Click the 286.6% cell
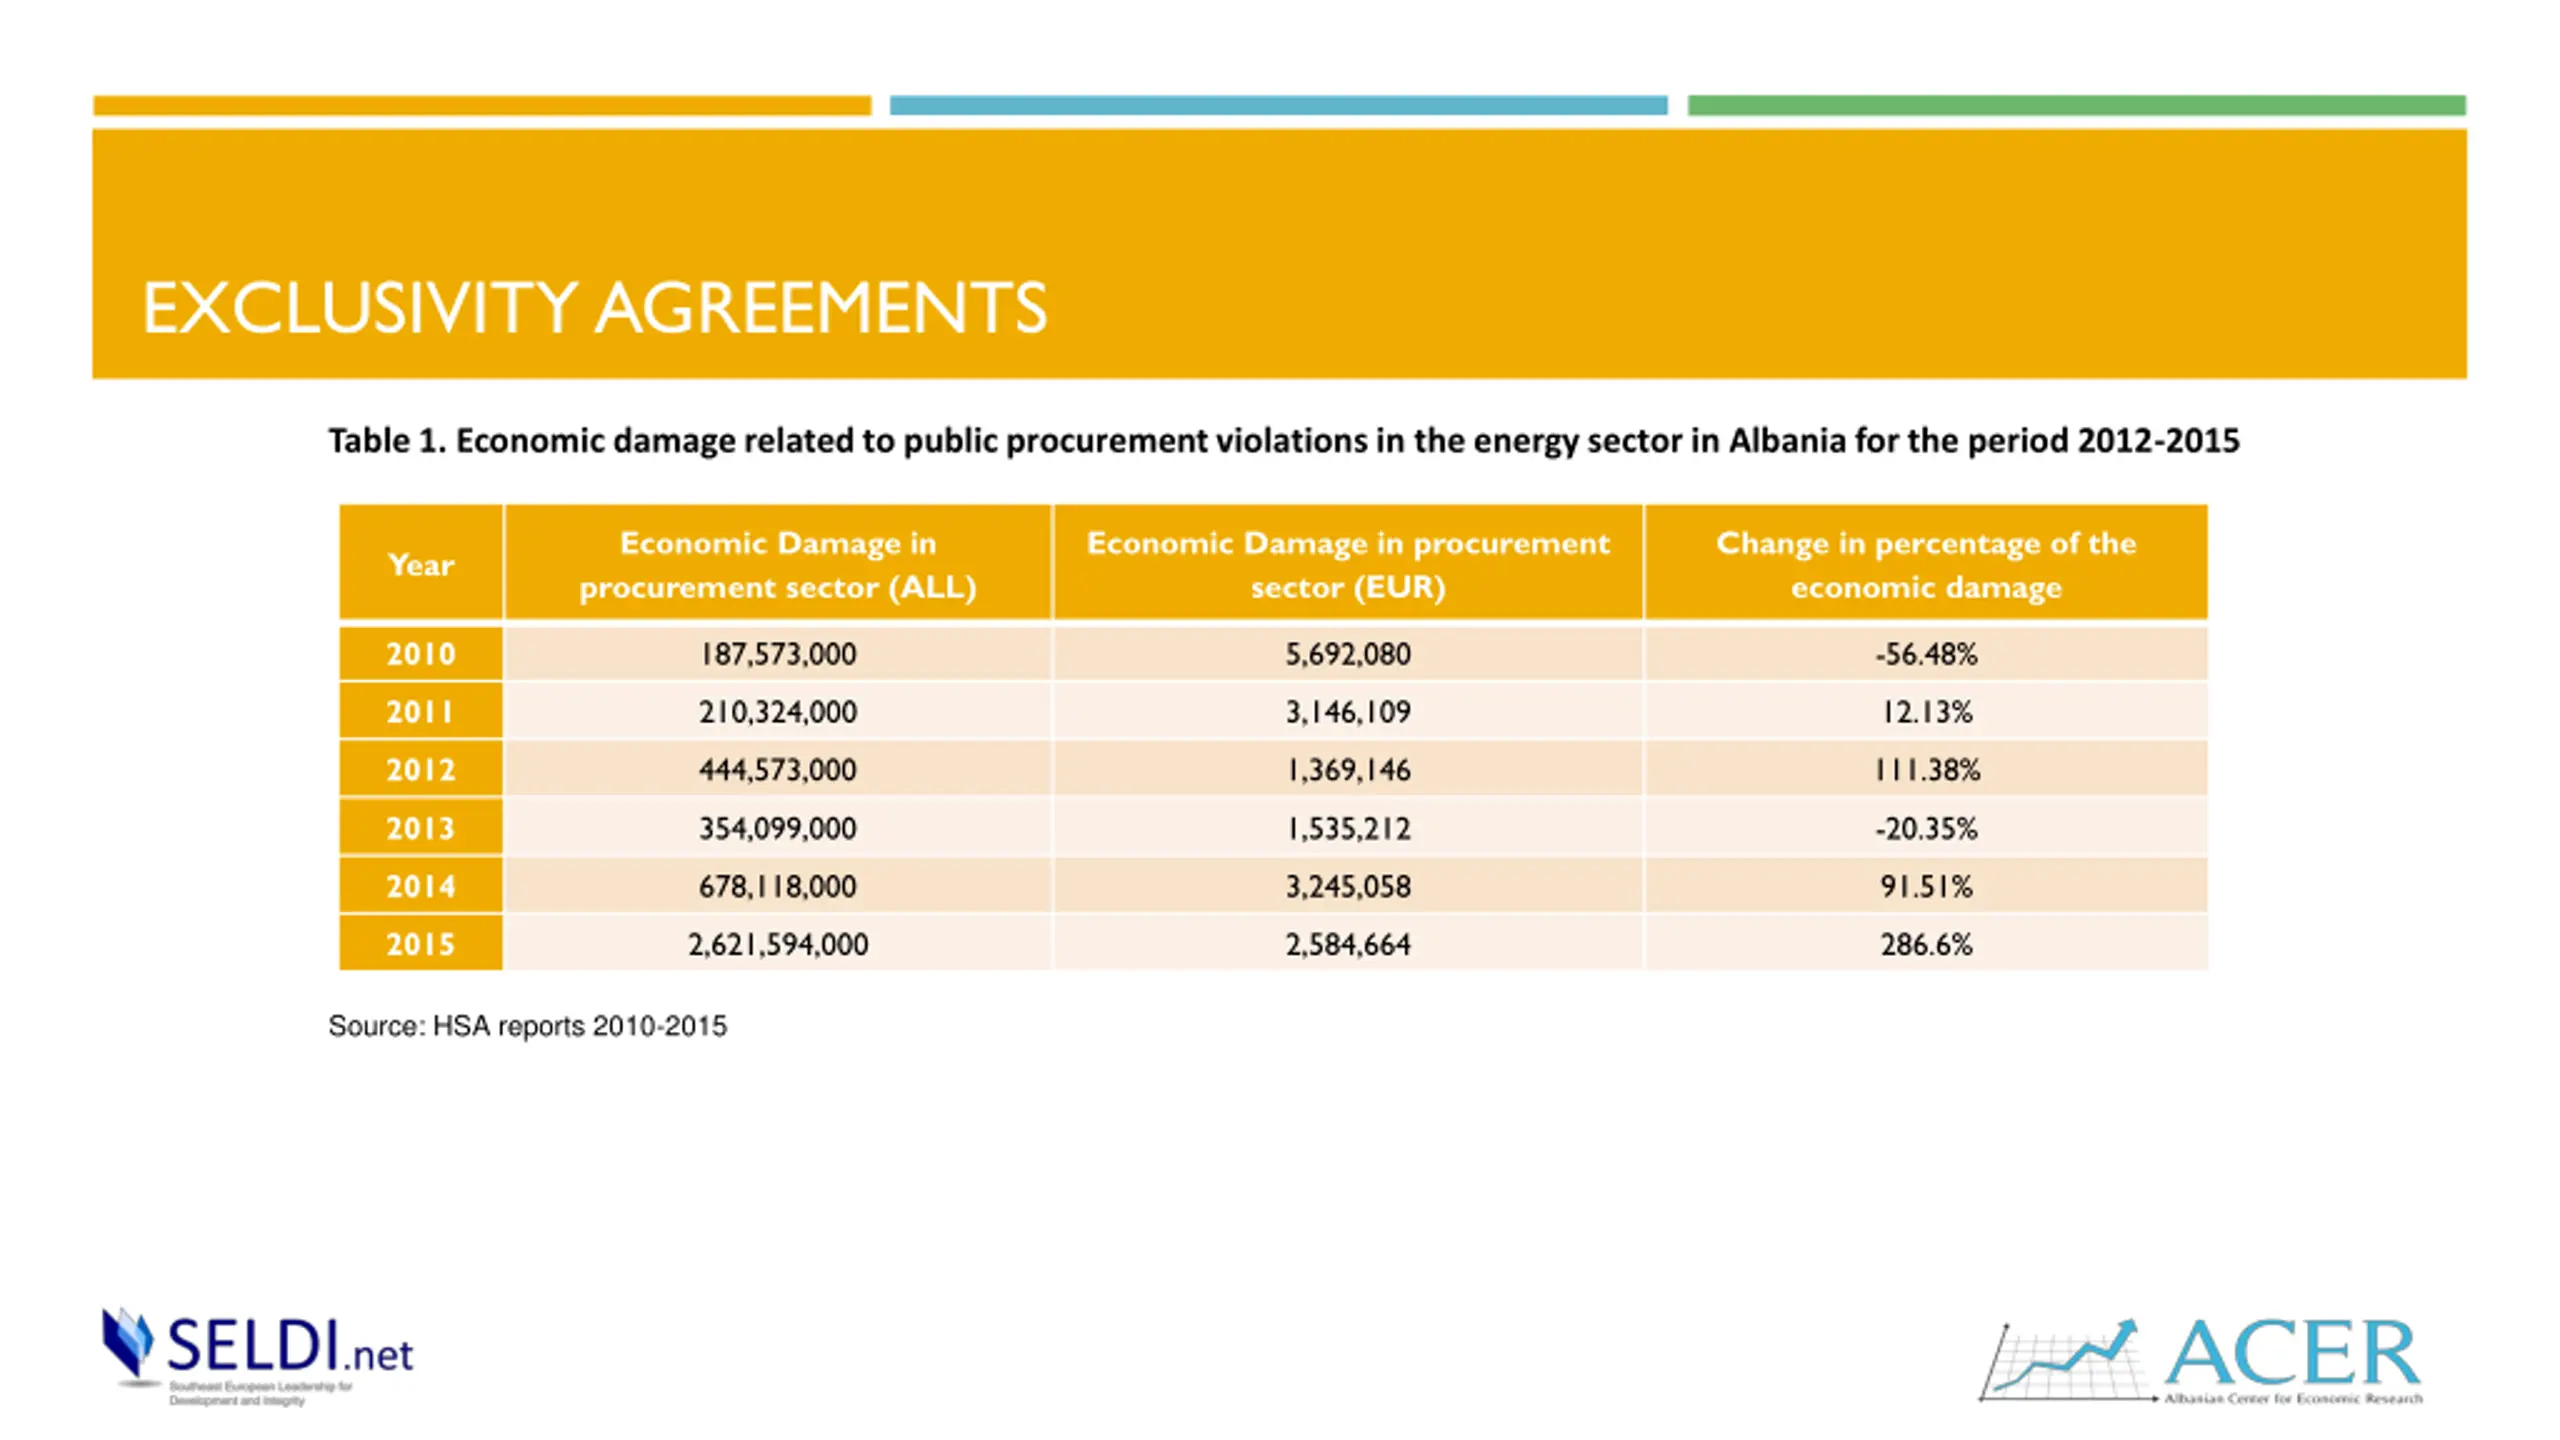 [x=1926, y=944]
